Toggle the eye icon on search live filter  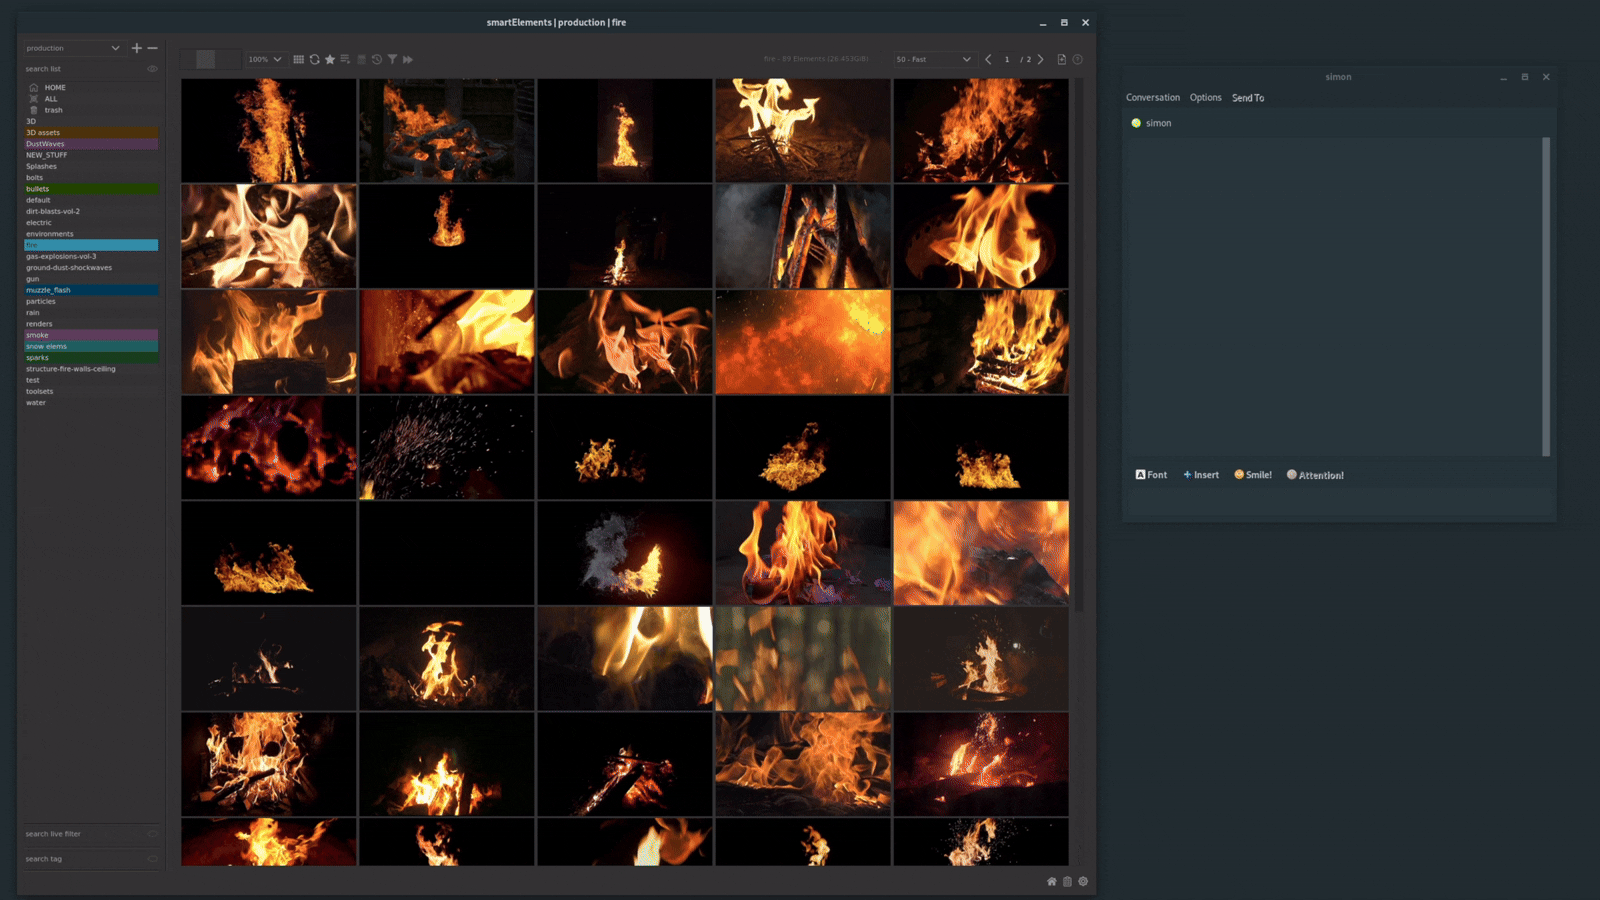pos(152,833)
